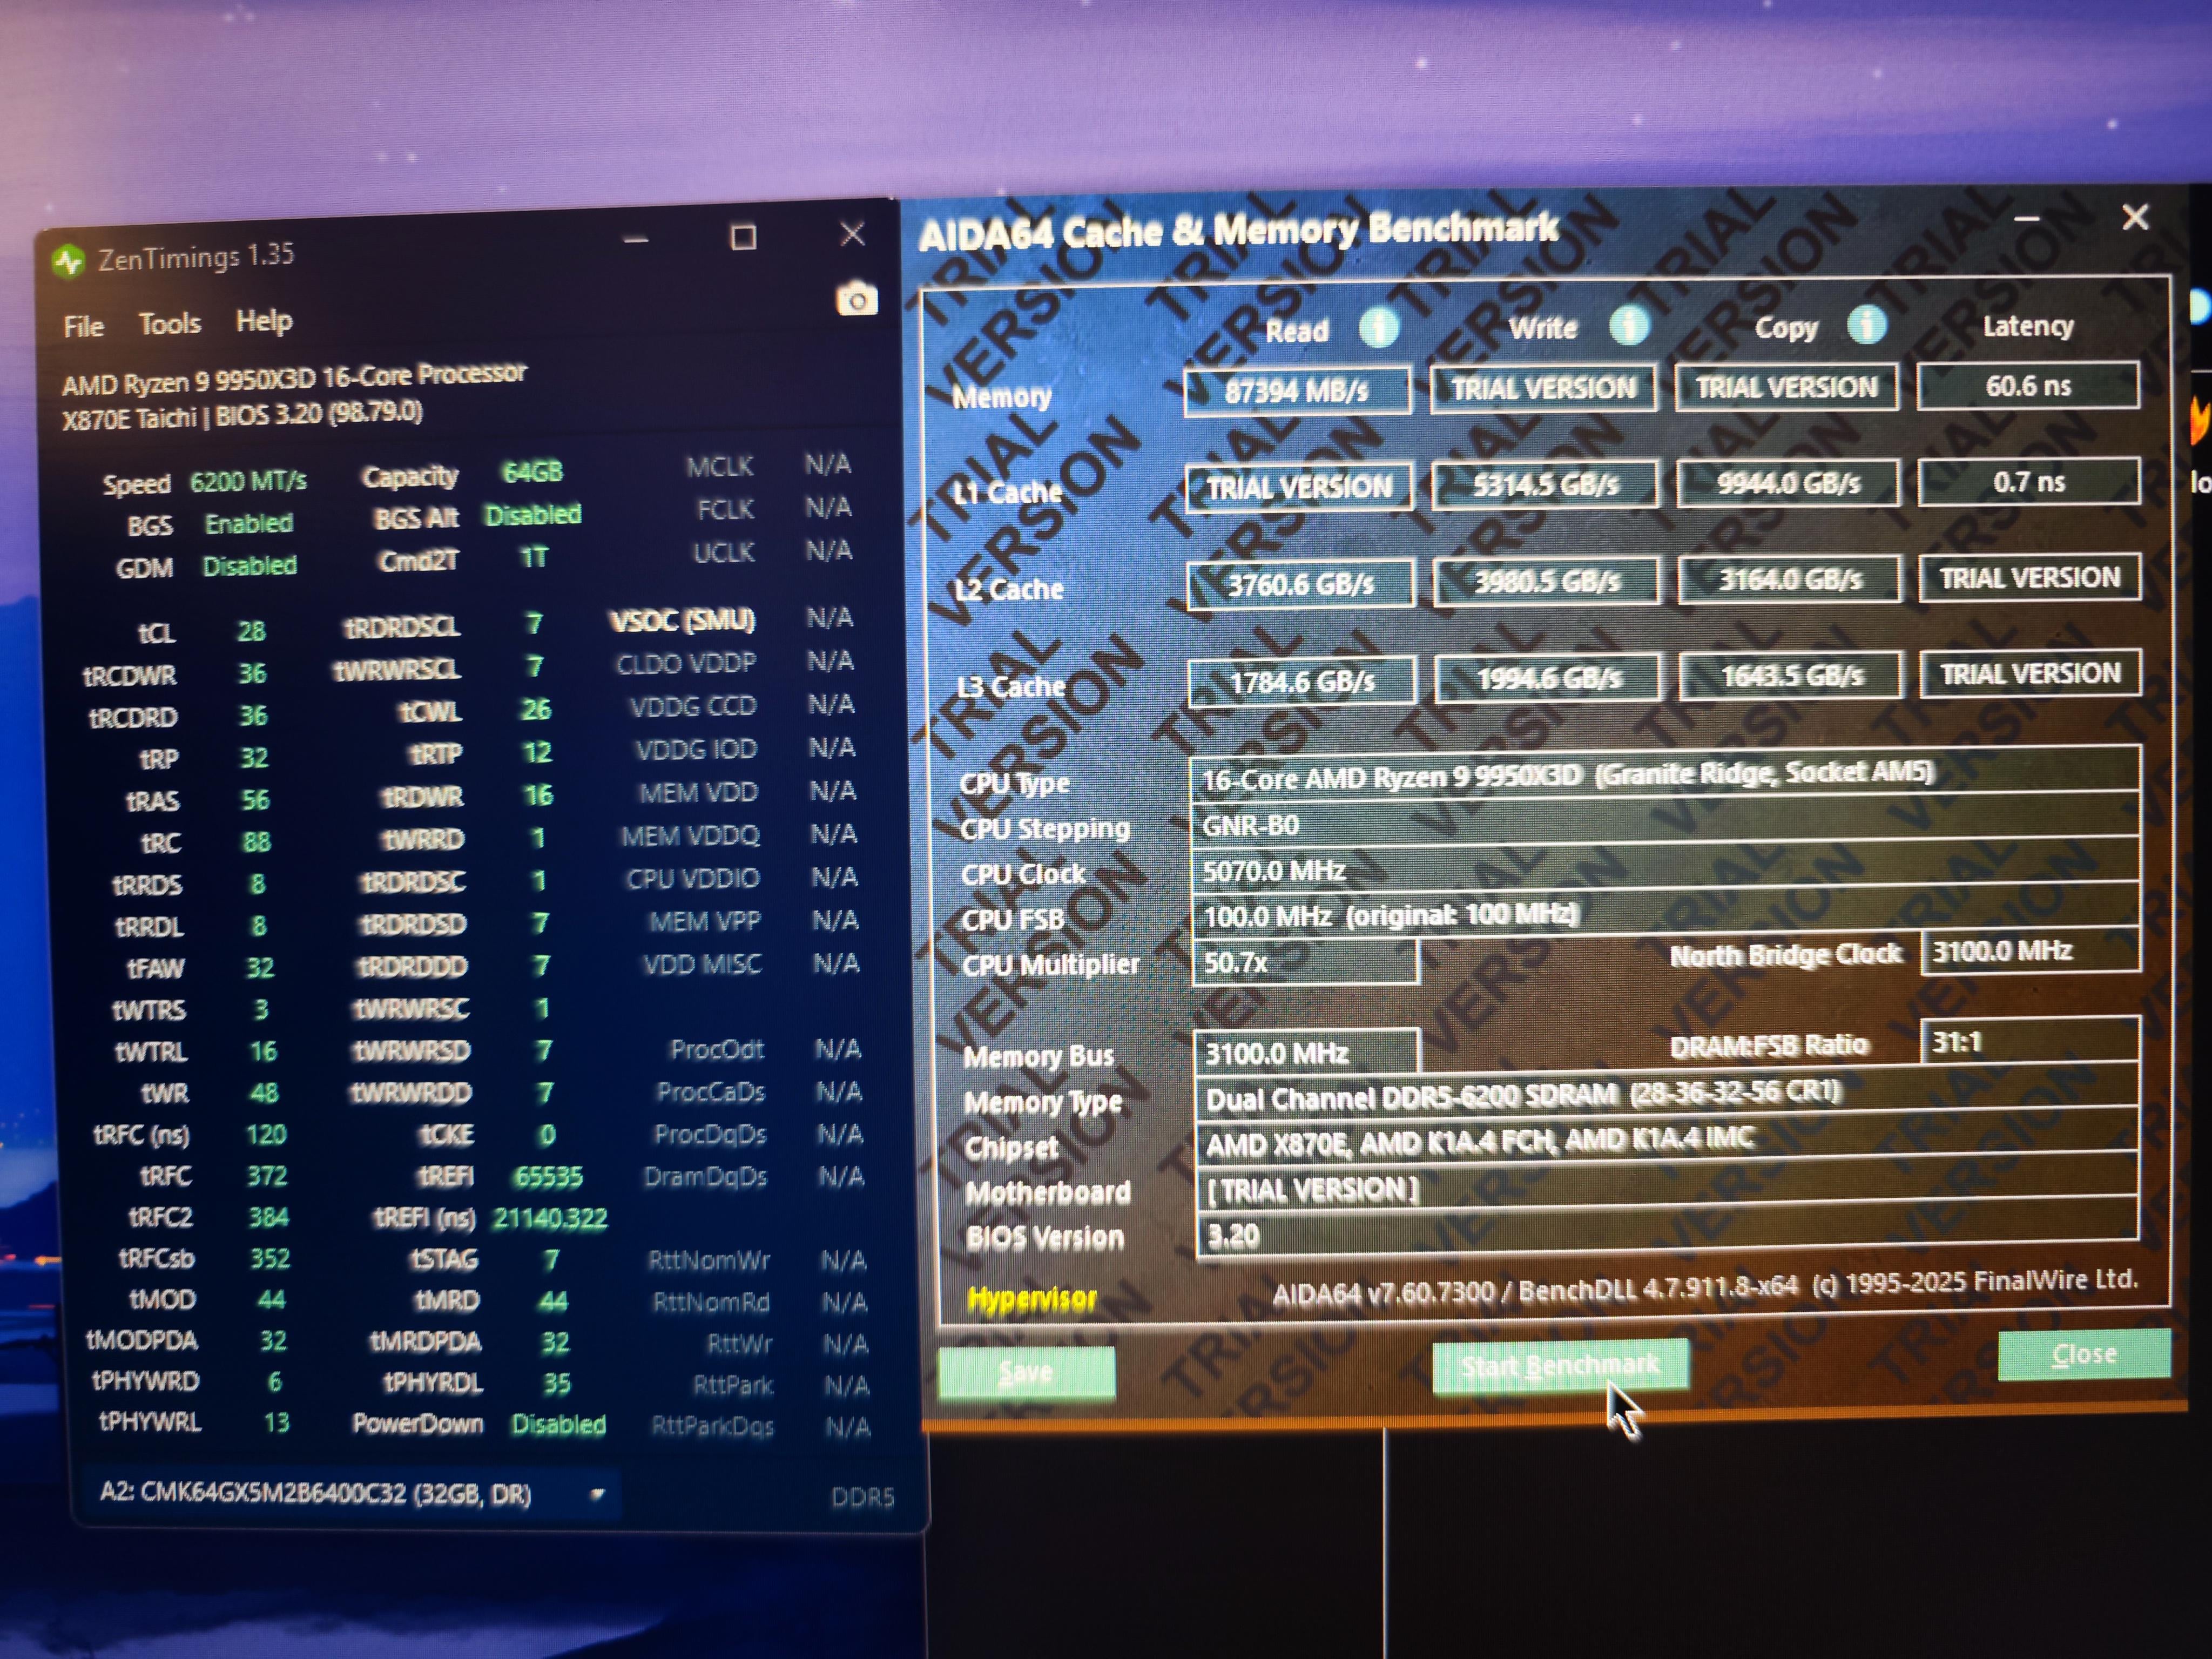
Task: Select L2 Cache copy value 3164.0 GB/s
Action: click(1790, 580)
